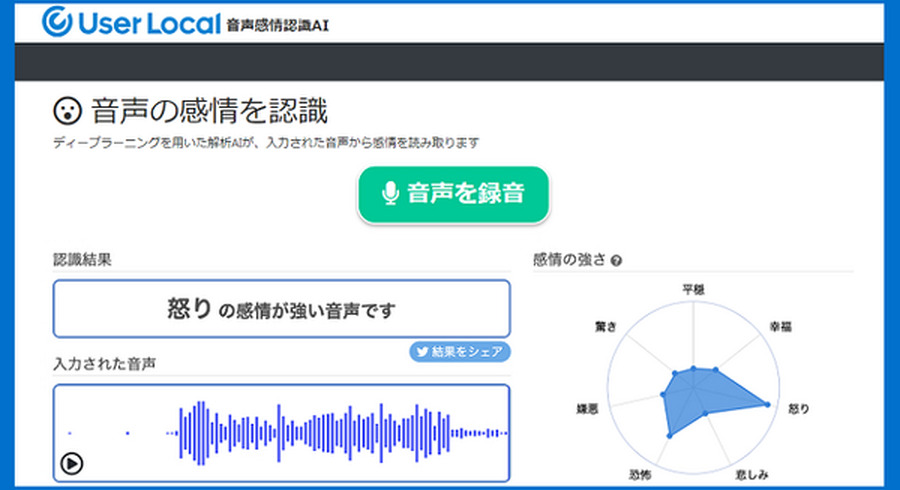The image size is (900, 490).
Task: Click the microphone icon on record button
Action: [391, 194]
